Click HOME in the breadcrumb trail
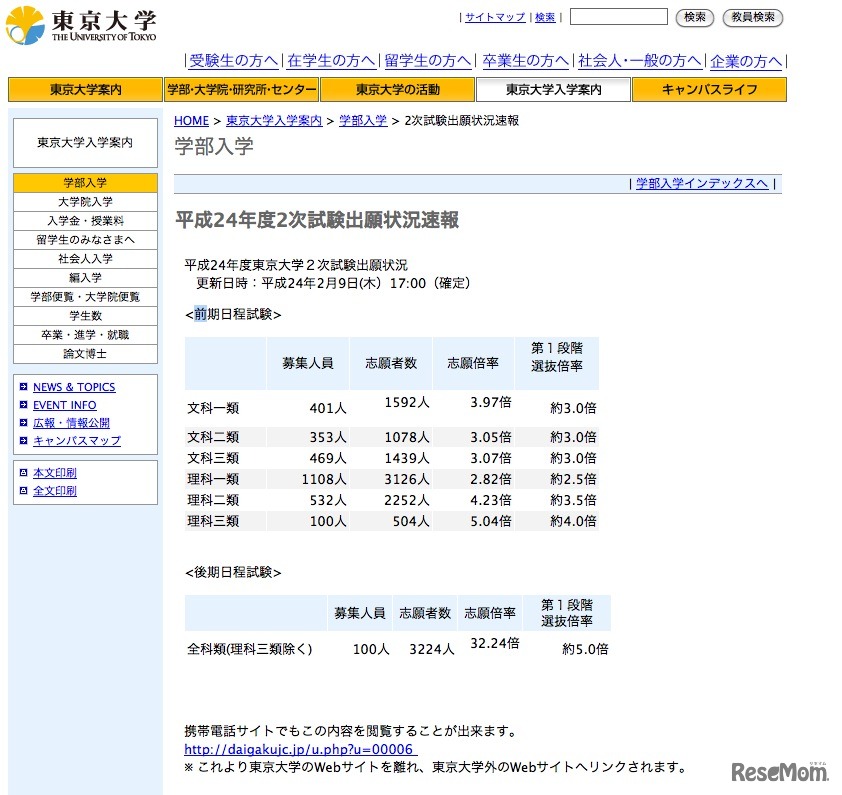 click(191, 120)
